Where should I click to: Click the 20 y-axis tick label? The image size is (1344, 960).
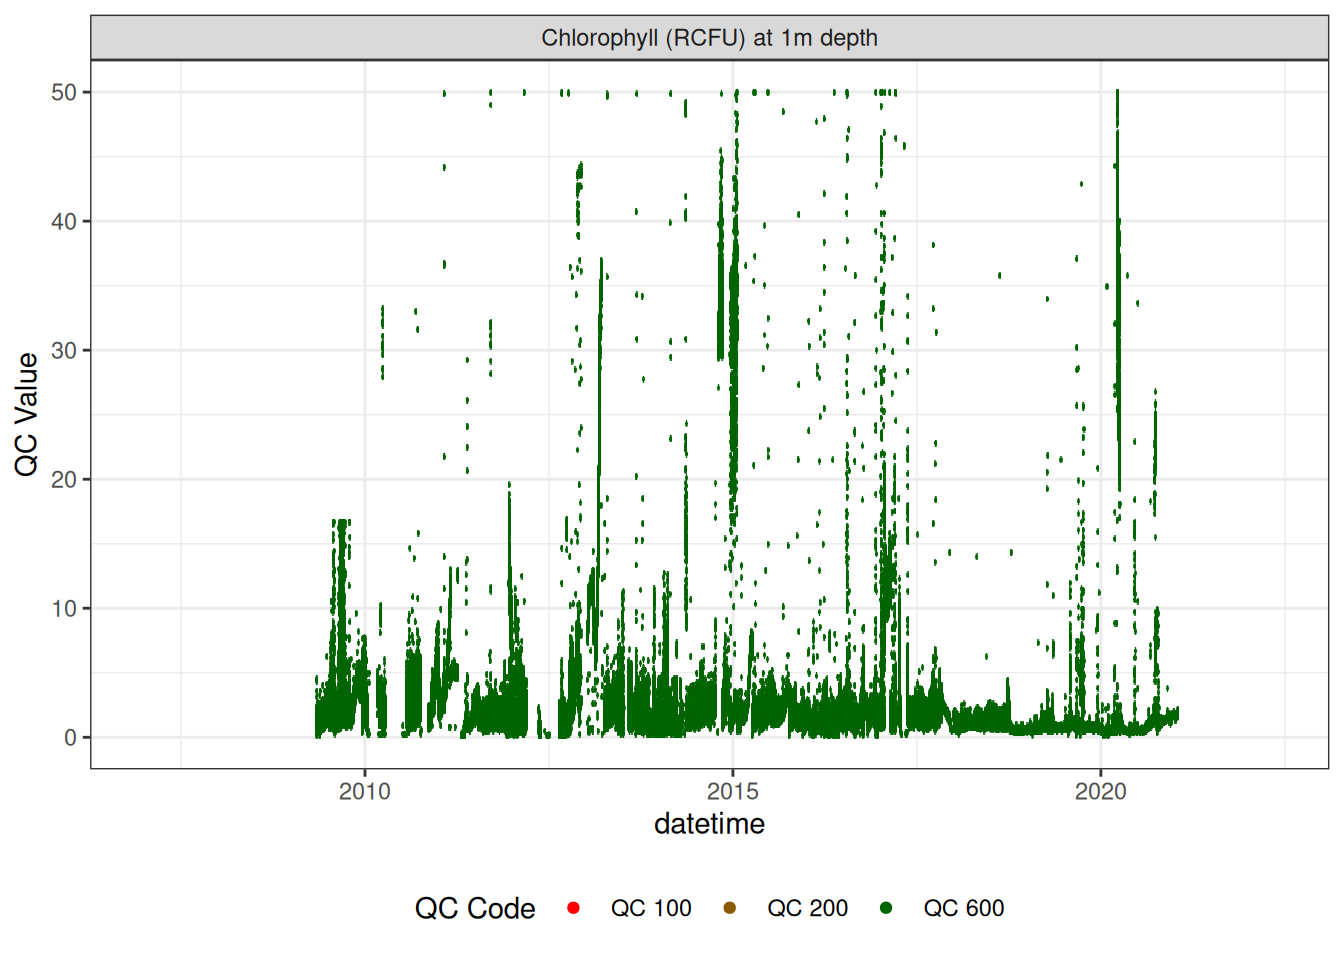point(64,479)
